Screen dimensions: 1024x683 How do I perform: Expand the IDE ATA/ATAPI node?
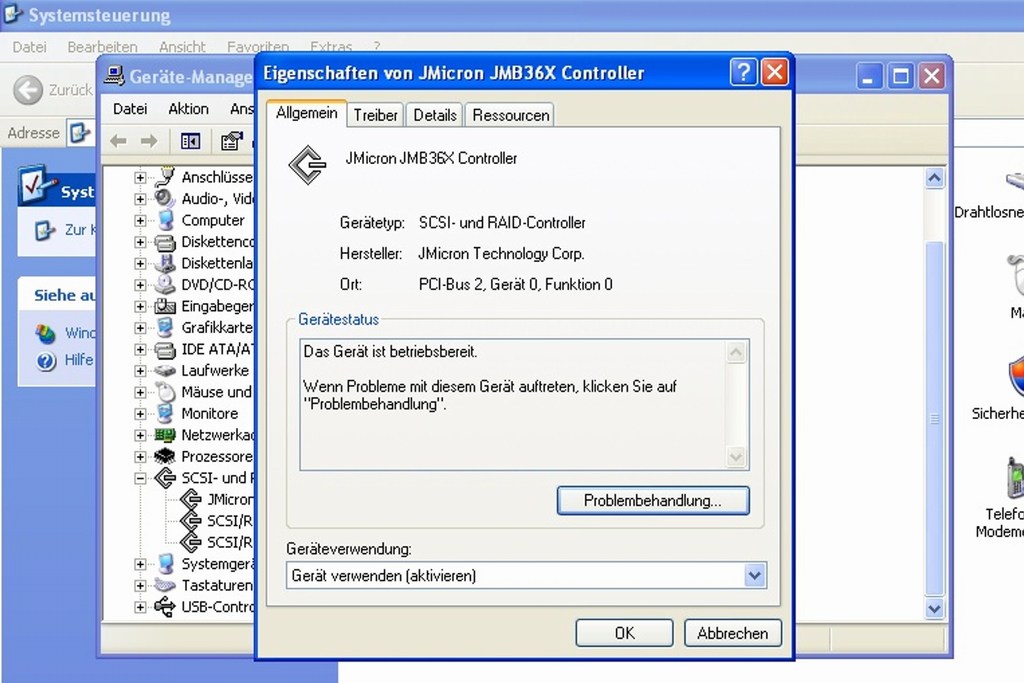tap(140, 349)
